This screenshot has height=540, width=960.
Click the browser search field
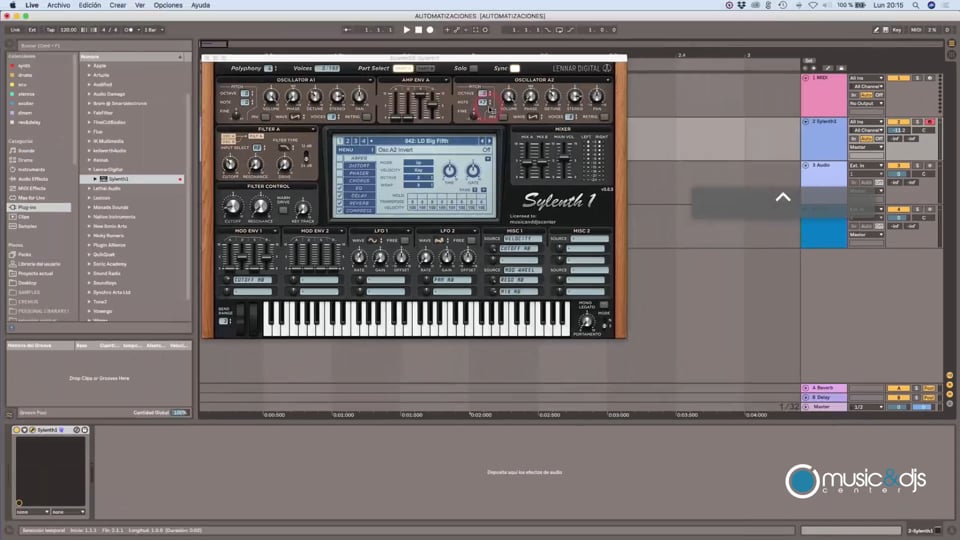(x=104, y=45)
